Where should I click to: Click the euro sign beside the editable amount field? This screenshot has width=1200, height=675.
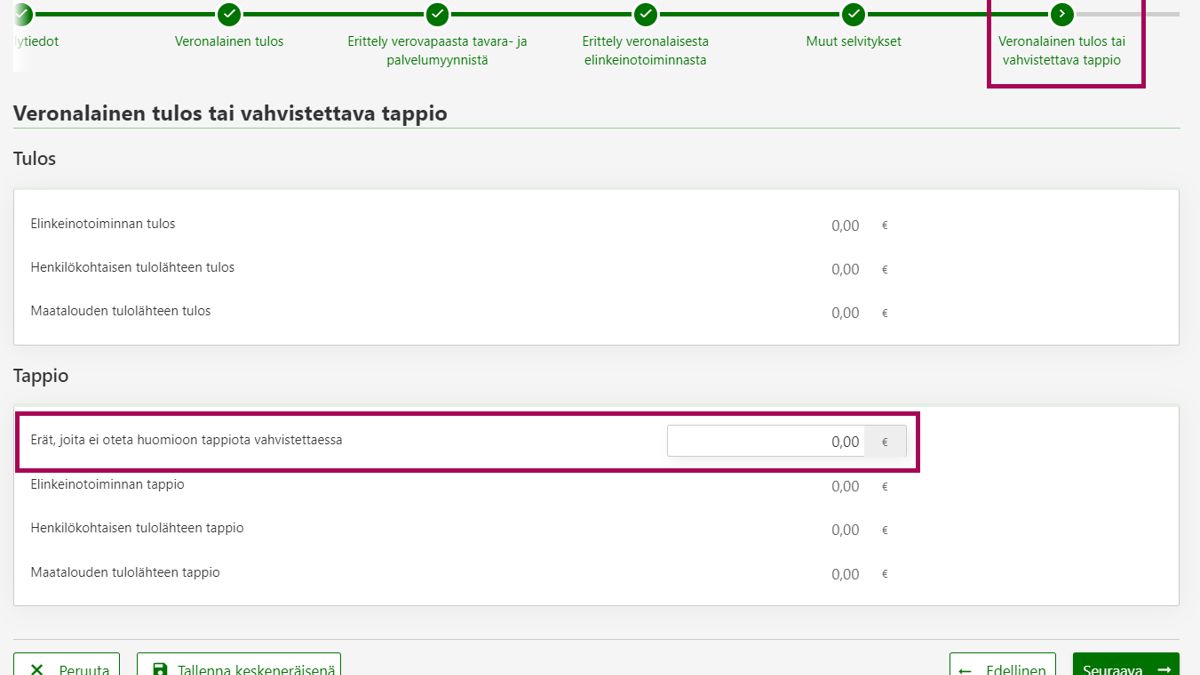click(884, 441)
